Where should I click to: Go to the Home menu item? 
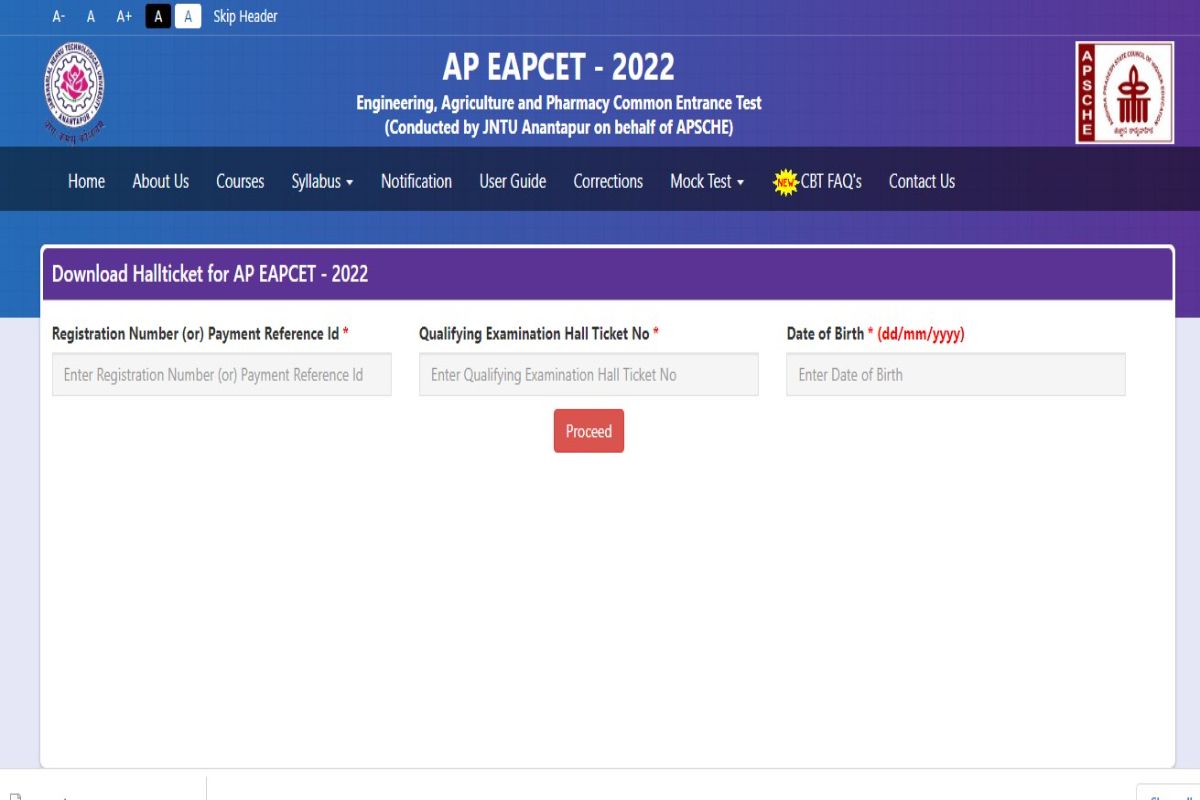click(x=86, y=181)
